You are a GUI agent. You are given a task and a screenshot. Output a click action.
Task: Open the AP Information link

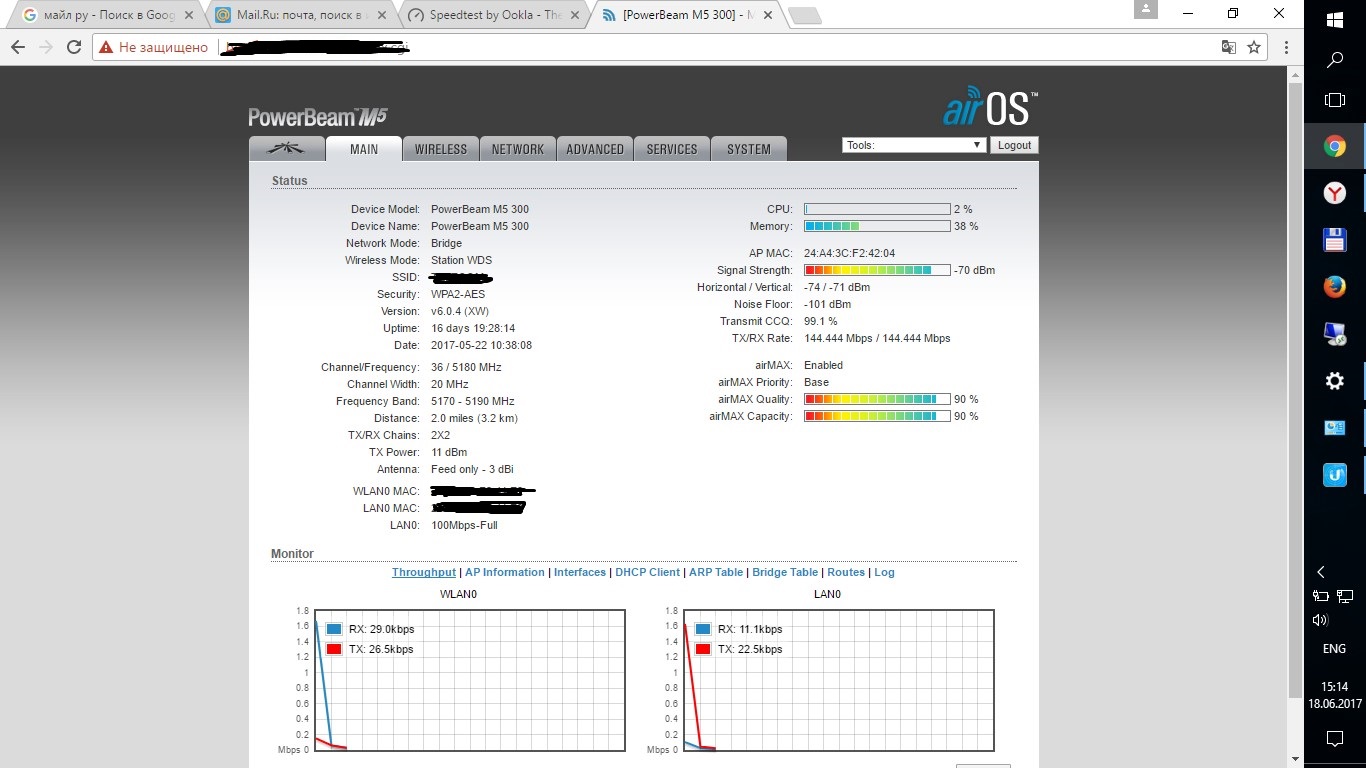pyautogui.click(x=505, y=573)
